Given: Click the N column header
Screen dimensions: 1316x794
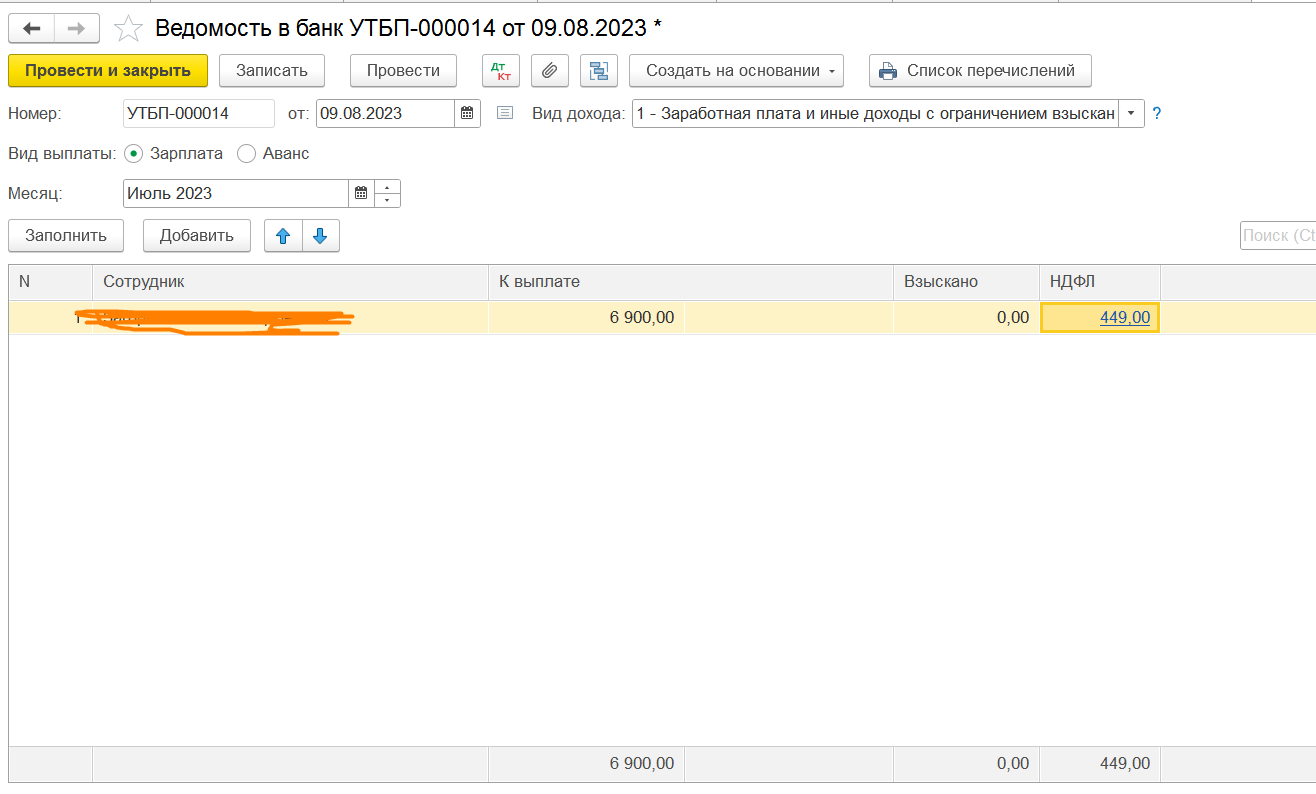Looking at the screenshot, I should [50, 282].
